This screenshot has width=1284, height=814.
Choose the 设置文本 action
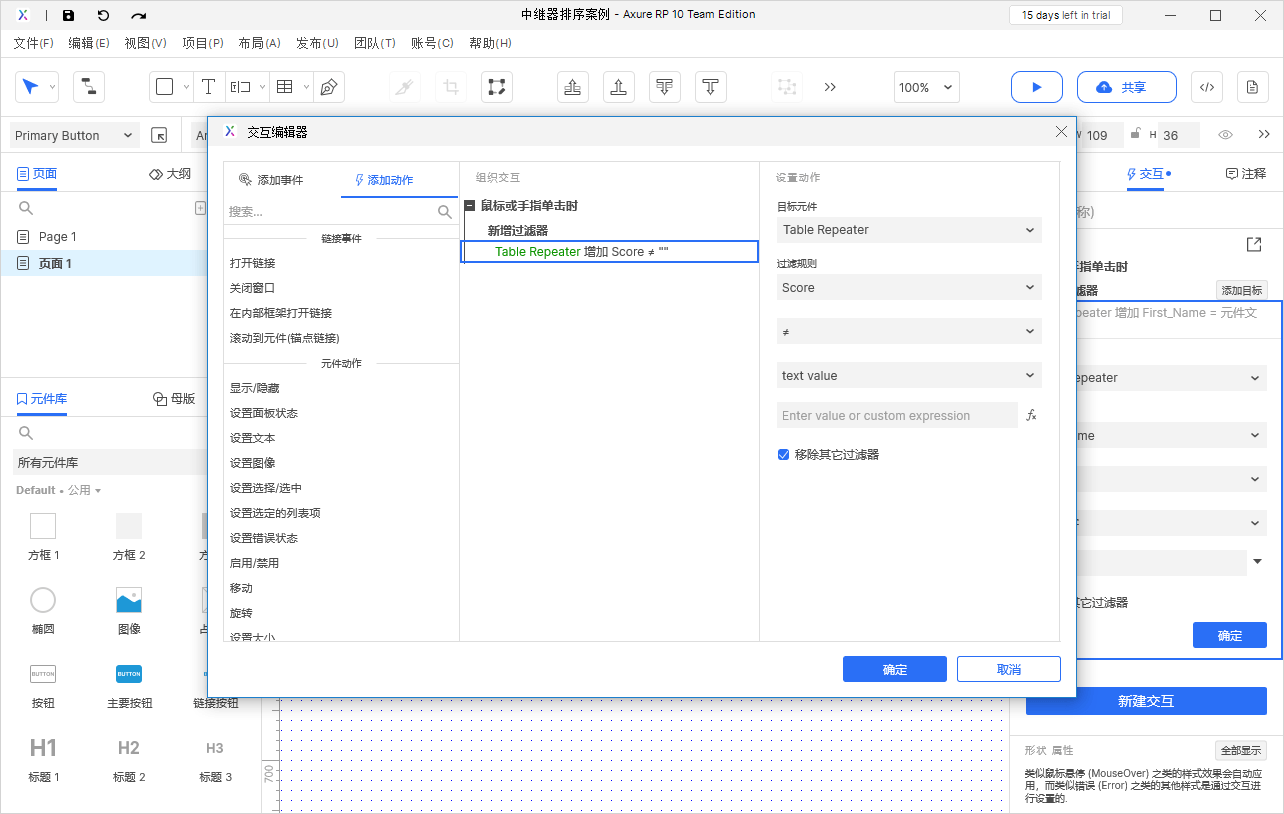252,438
